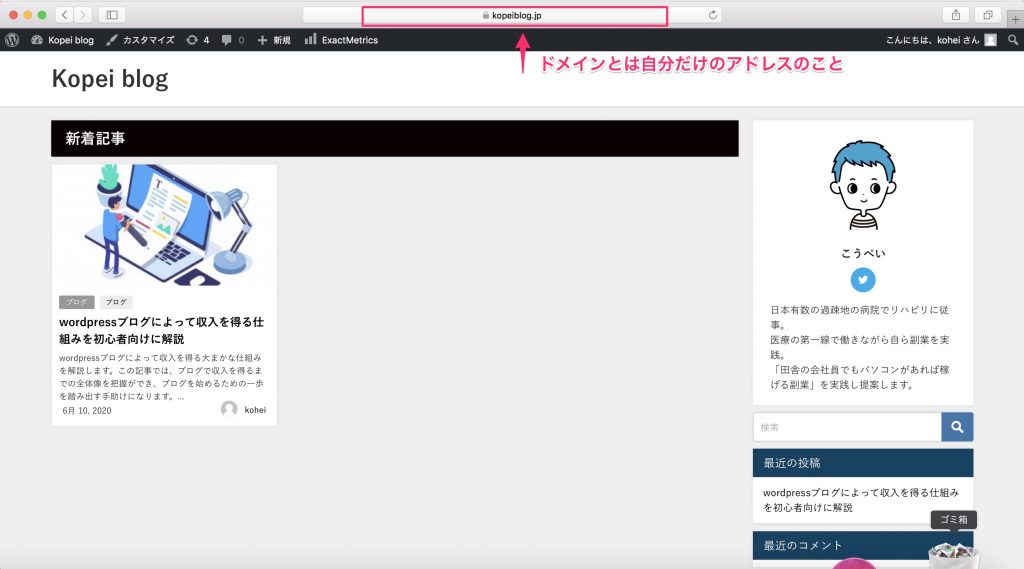The width and height of the screenshot is (1024, 569).
Task: Open the カスタマイズ customizer link
Action: click(x=140, y=40)
